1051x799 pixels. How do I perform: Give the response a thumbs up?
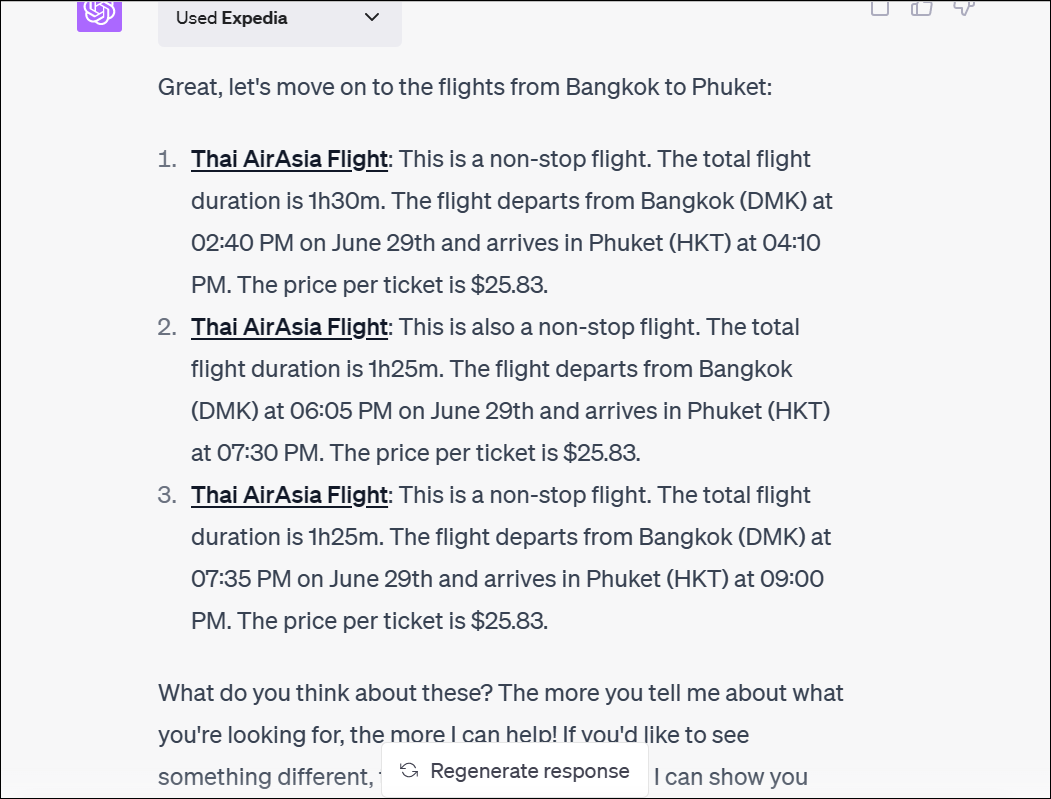point(921,8)
